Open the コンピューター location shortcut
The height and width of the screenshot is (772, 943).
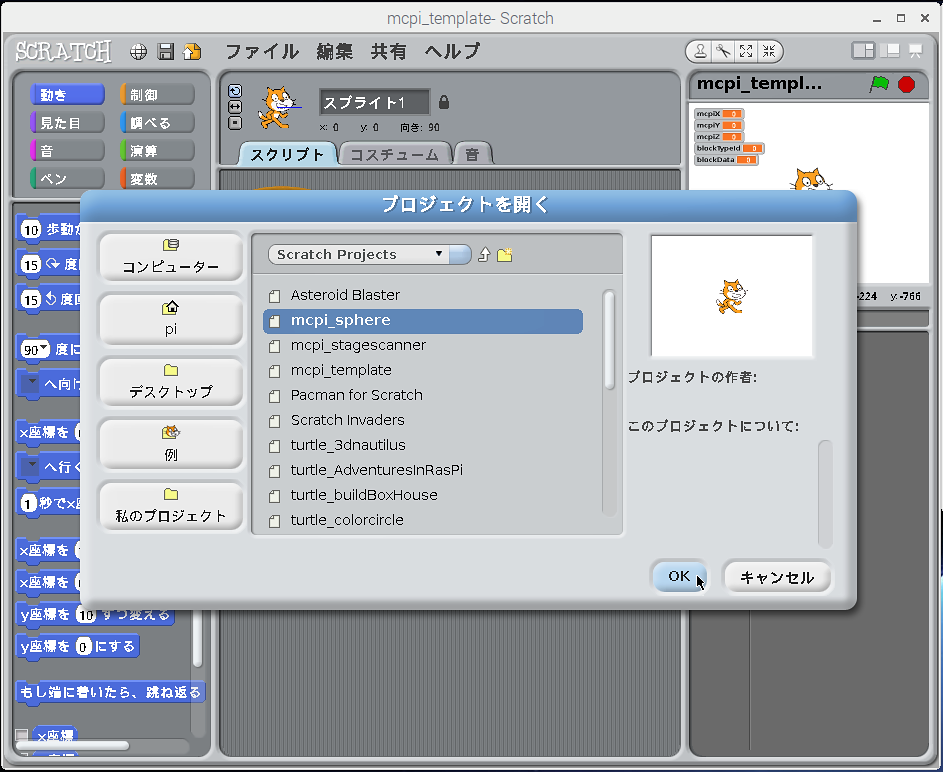pyautogui.click(x=171, y=257)
